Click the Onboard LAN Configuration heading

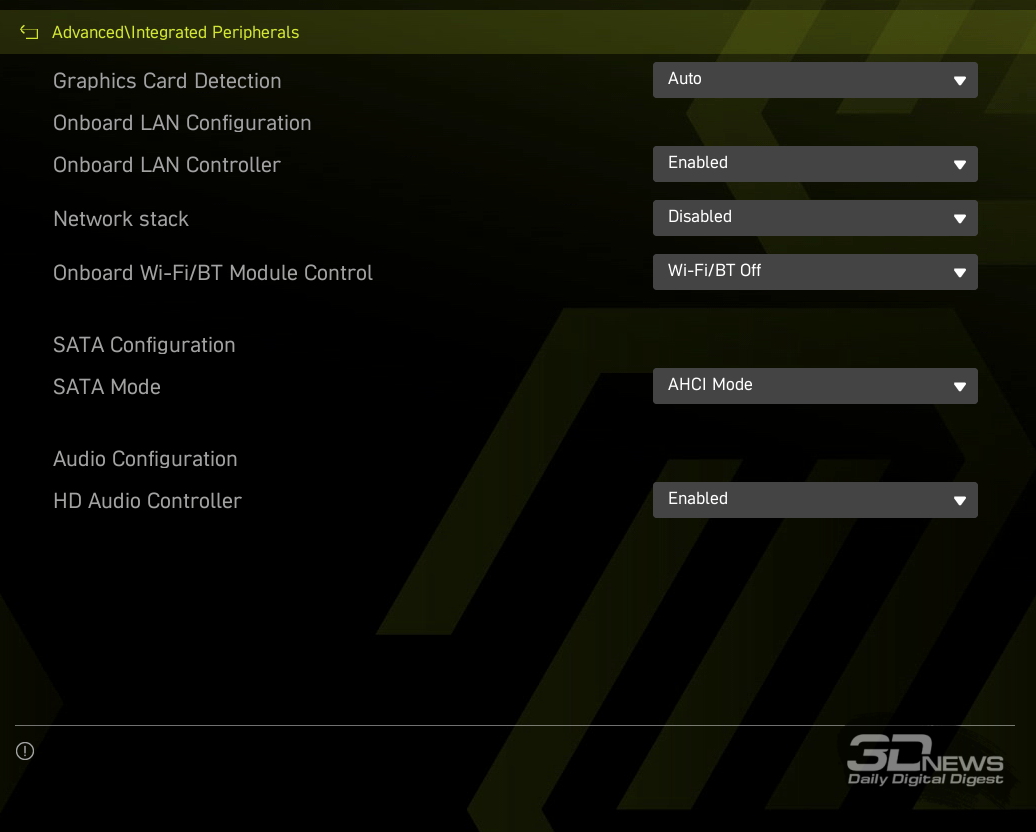pos(182,123)
